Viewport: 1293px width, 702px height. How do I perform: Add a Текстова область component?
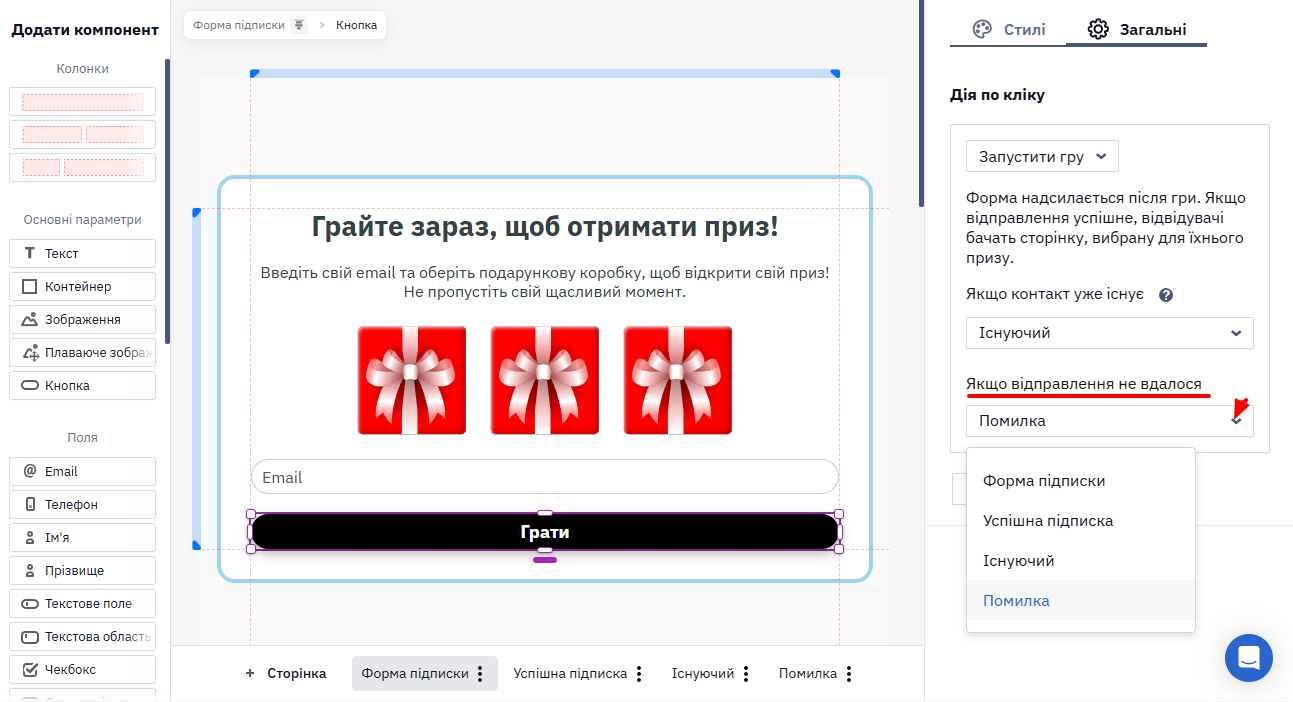tap(82, 636)
